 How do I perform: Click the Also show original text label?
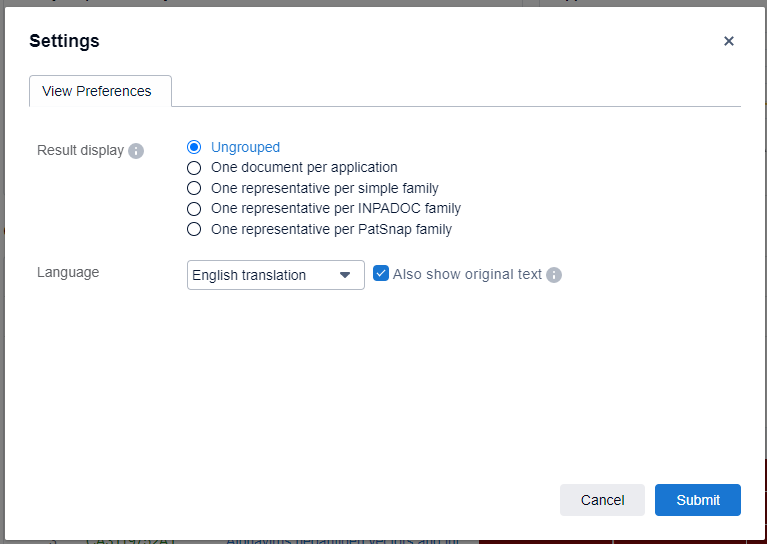coord(467,274)
